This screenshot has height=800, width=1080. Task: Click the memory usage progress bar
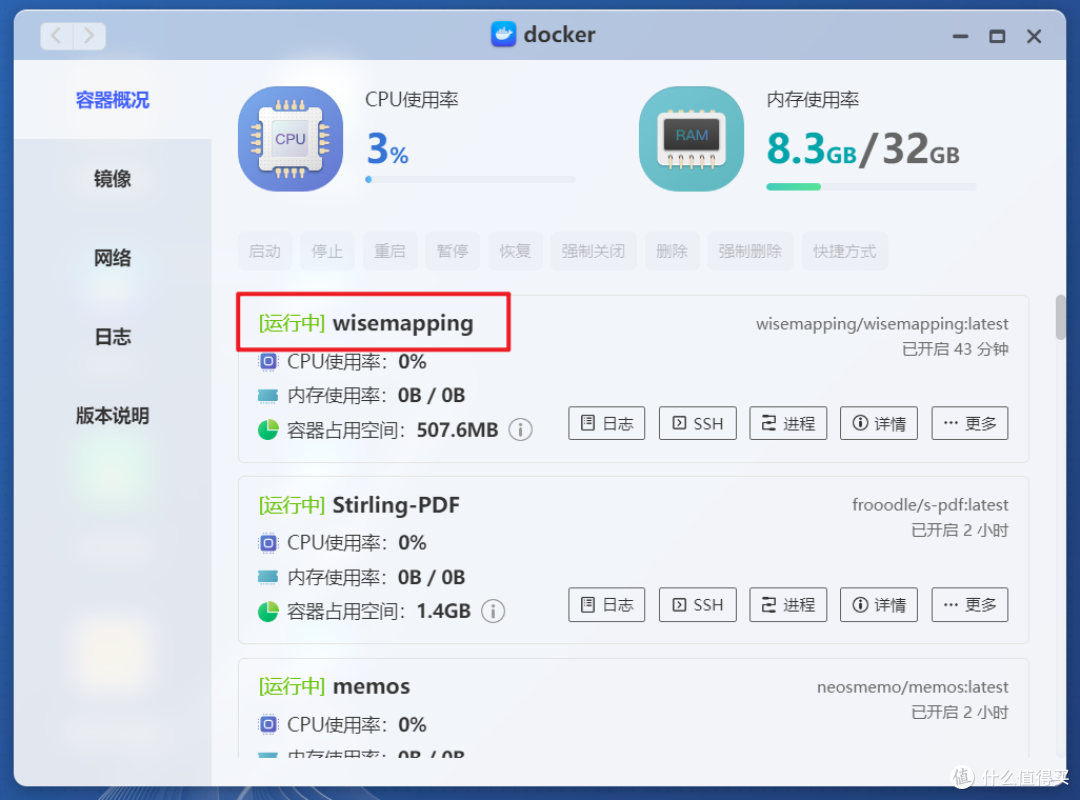[x=870, y=186]
